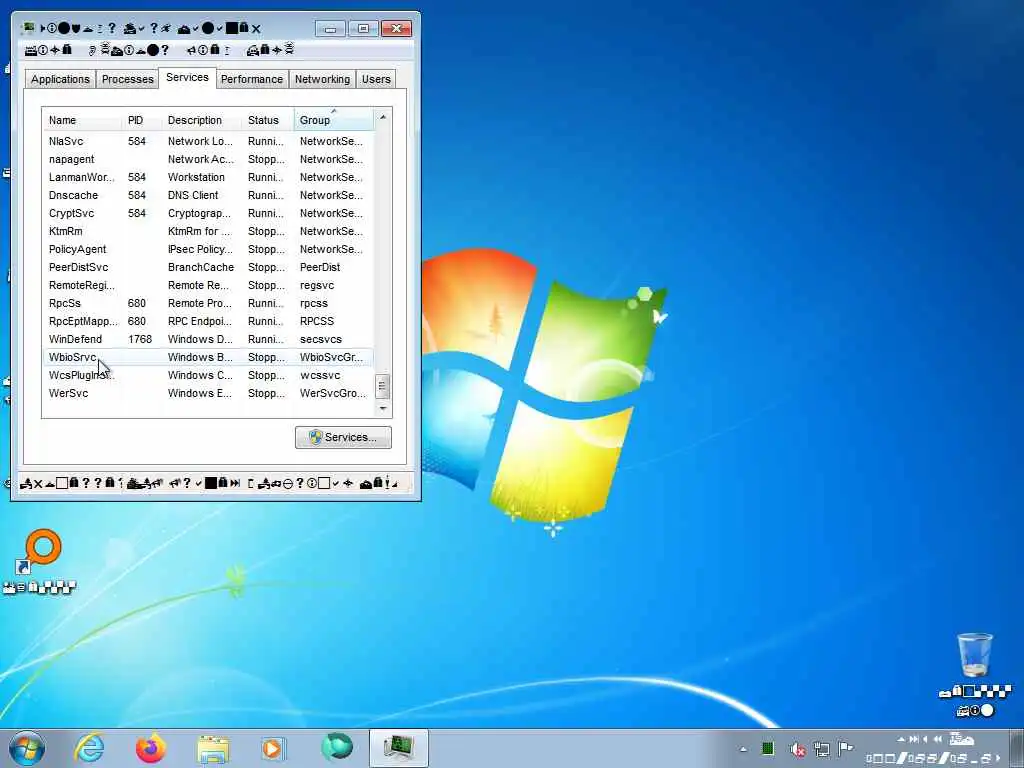Image resolution: width=1024 pixels, height=768 pixels.
Task: Click the Services... button
Action: [344, 438]
